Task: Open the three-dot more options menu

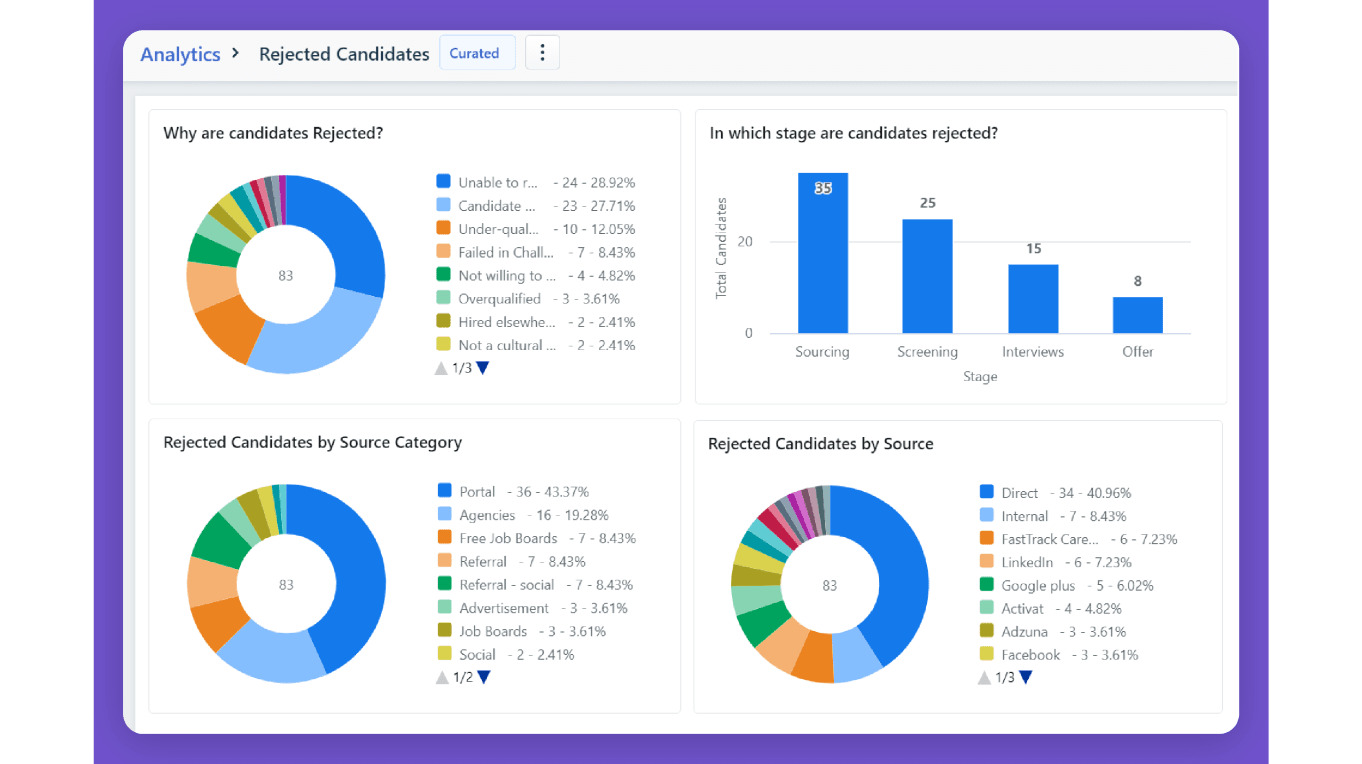Action: click(x=542, y=53)
